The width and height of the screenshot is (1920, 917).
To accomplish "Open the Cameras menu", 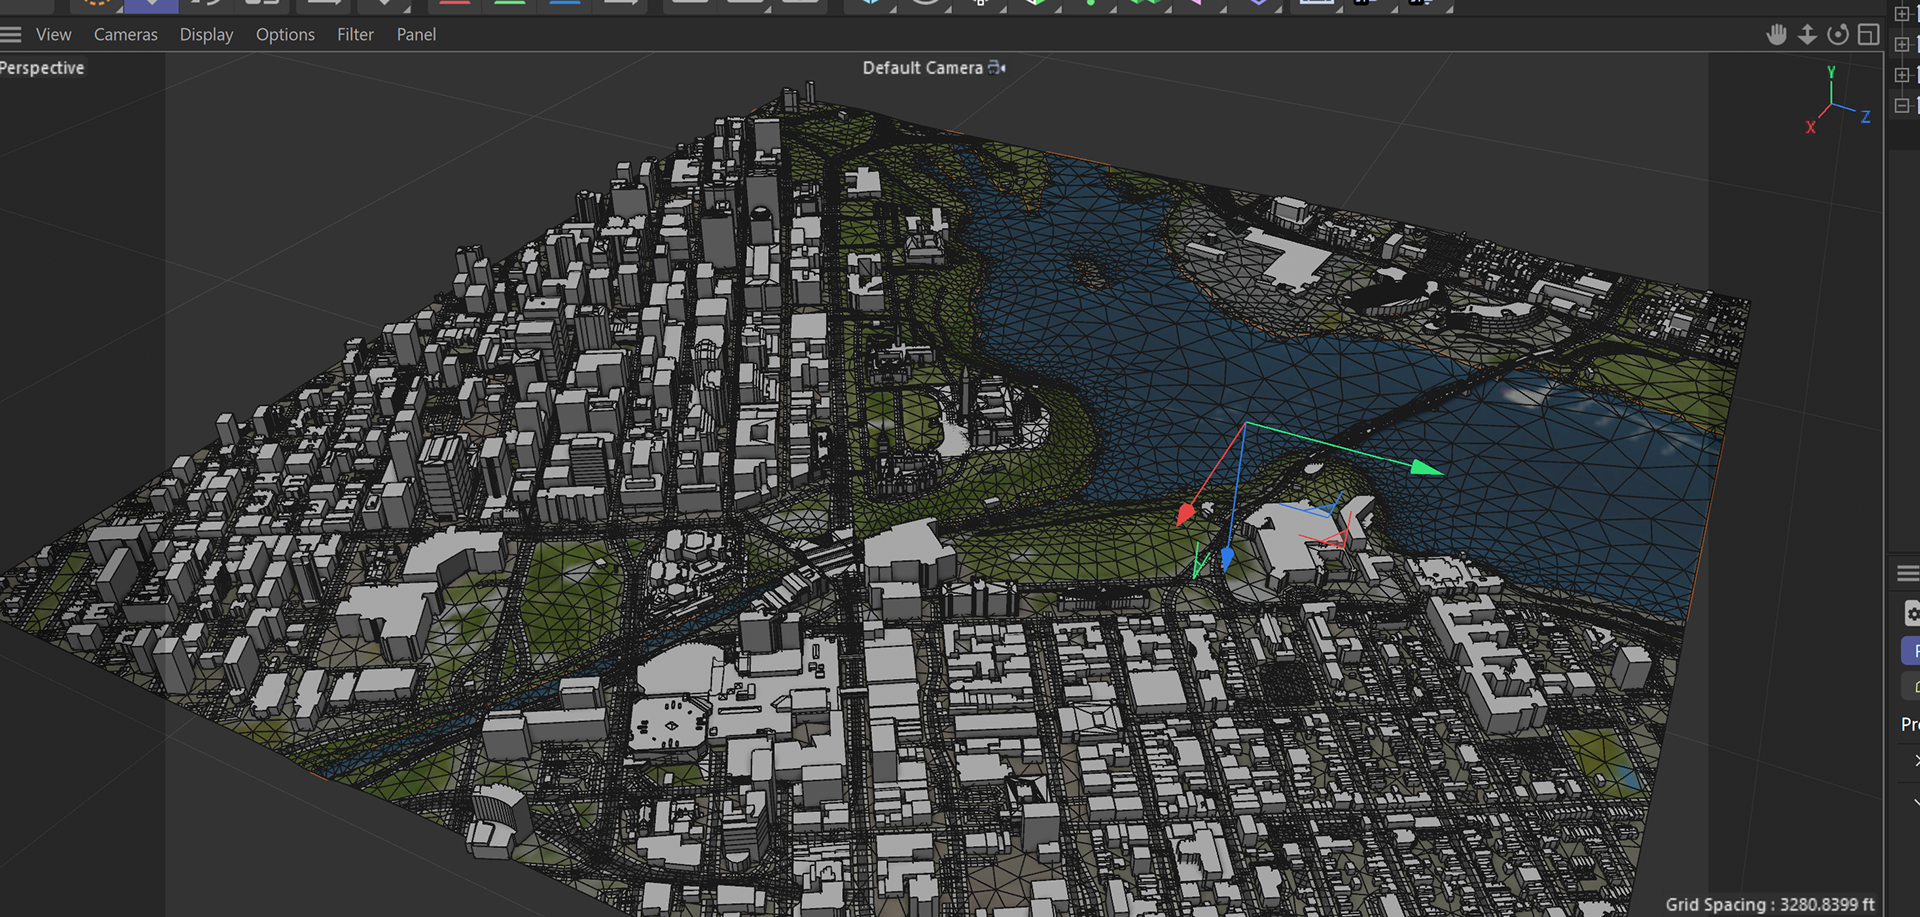I will coord(126,35).
